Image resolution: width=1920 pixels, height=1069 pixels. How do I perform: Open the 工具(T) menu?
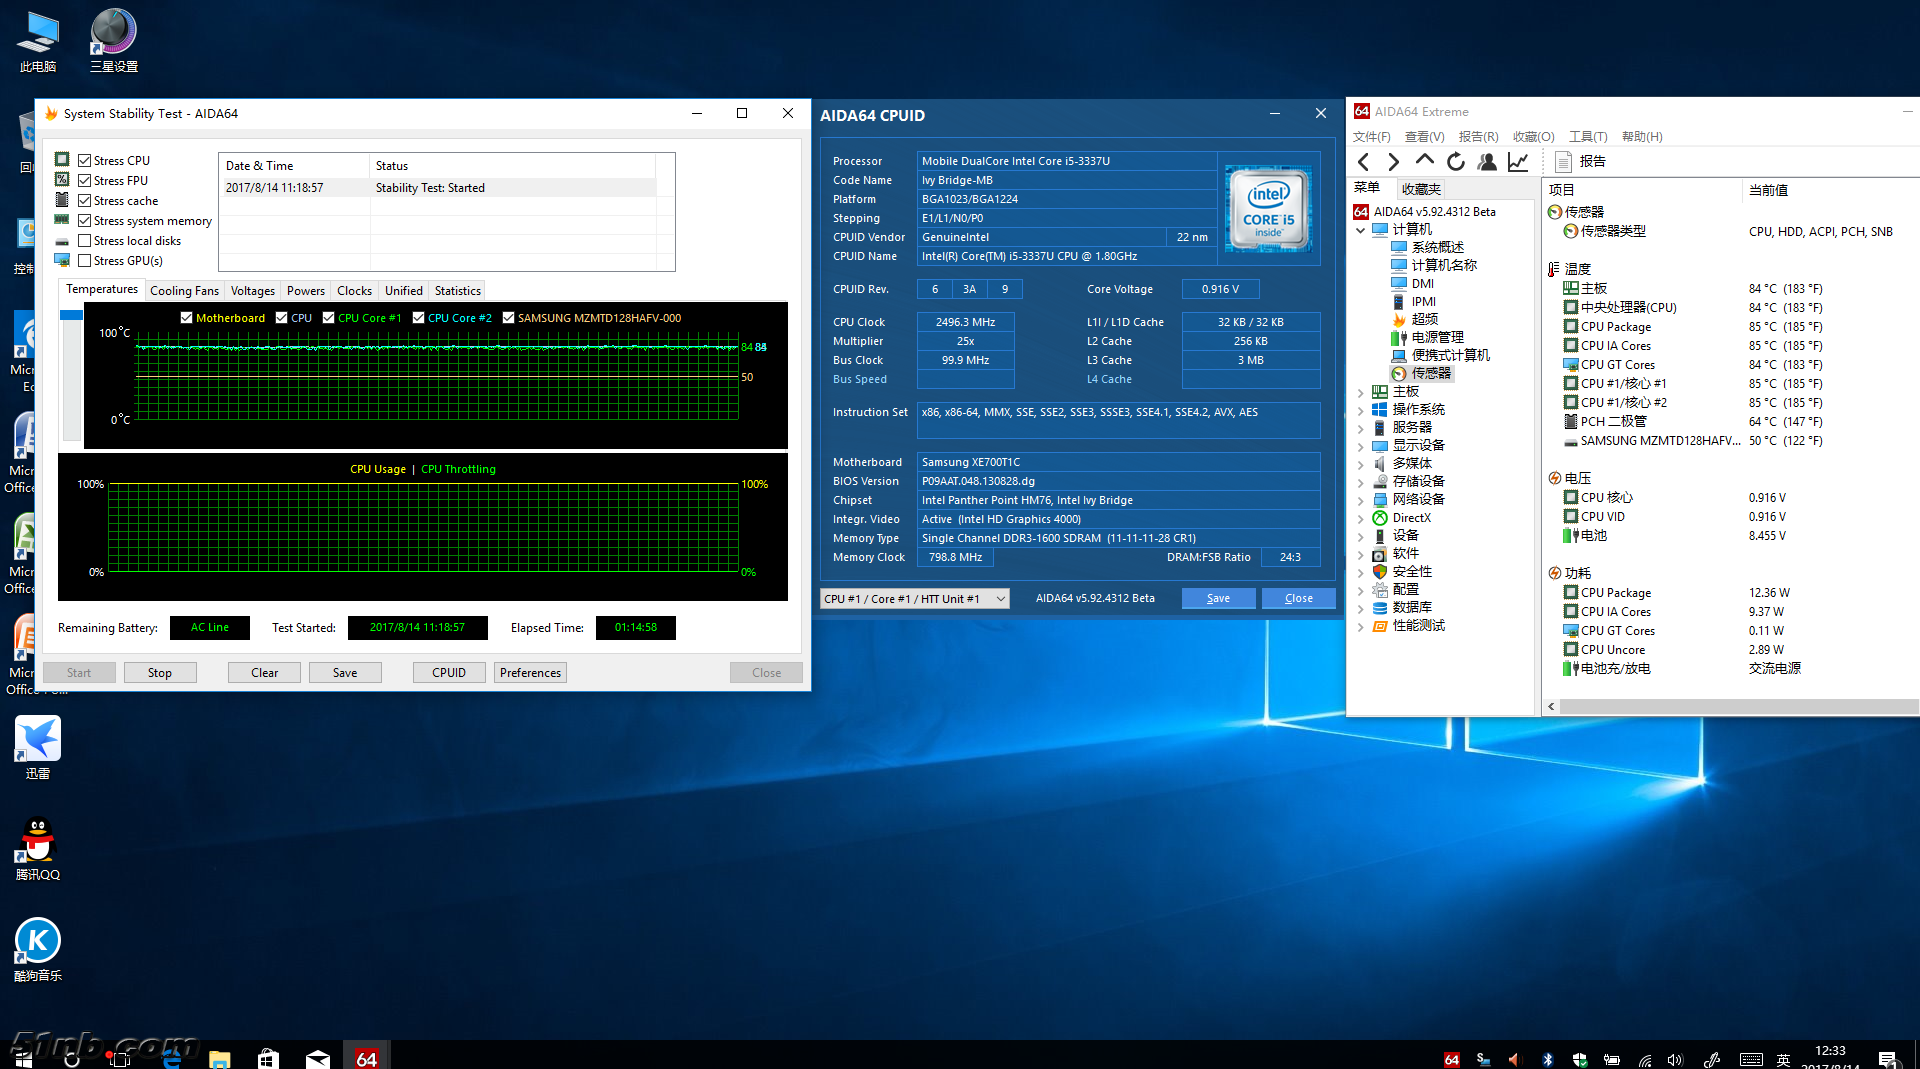(1587, 137)
